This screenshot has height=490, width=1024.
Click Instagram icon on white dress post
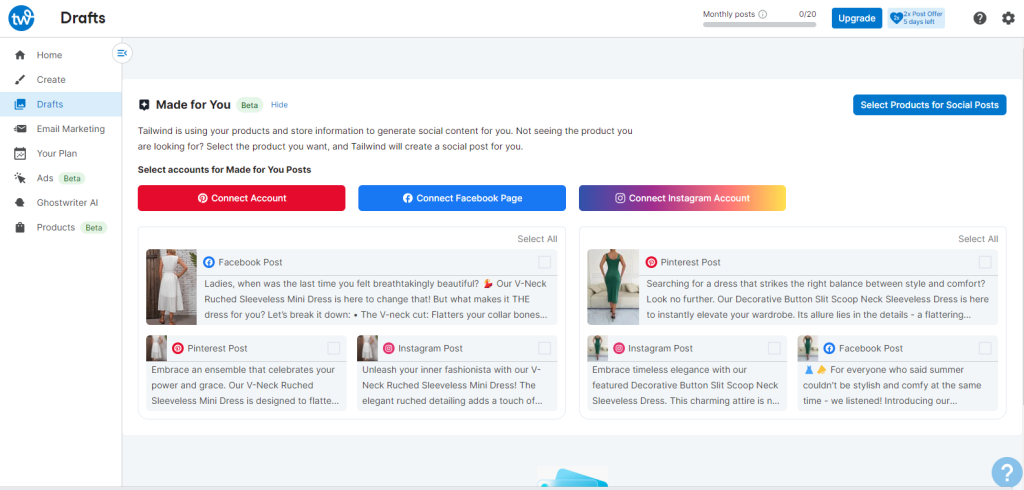(389, 348)
